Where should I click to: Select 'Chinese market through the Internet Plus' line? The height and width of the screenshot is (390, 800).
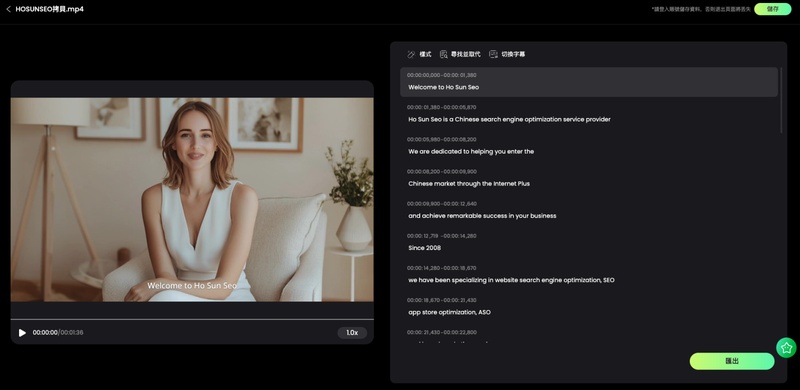click(x=469, y=184)
